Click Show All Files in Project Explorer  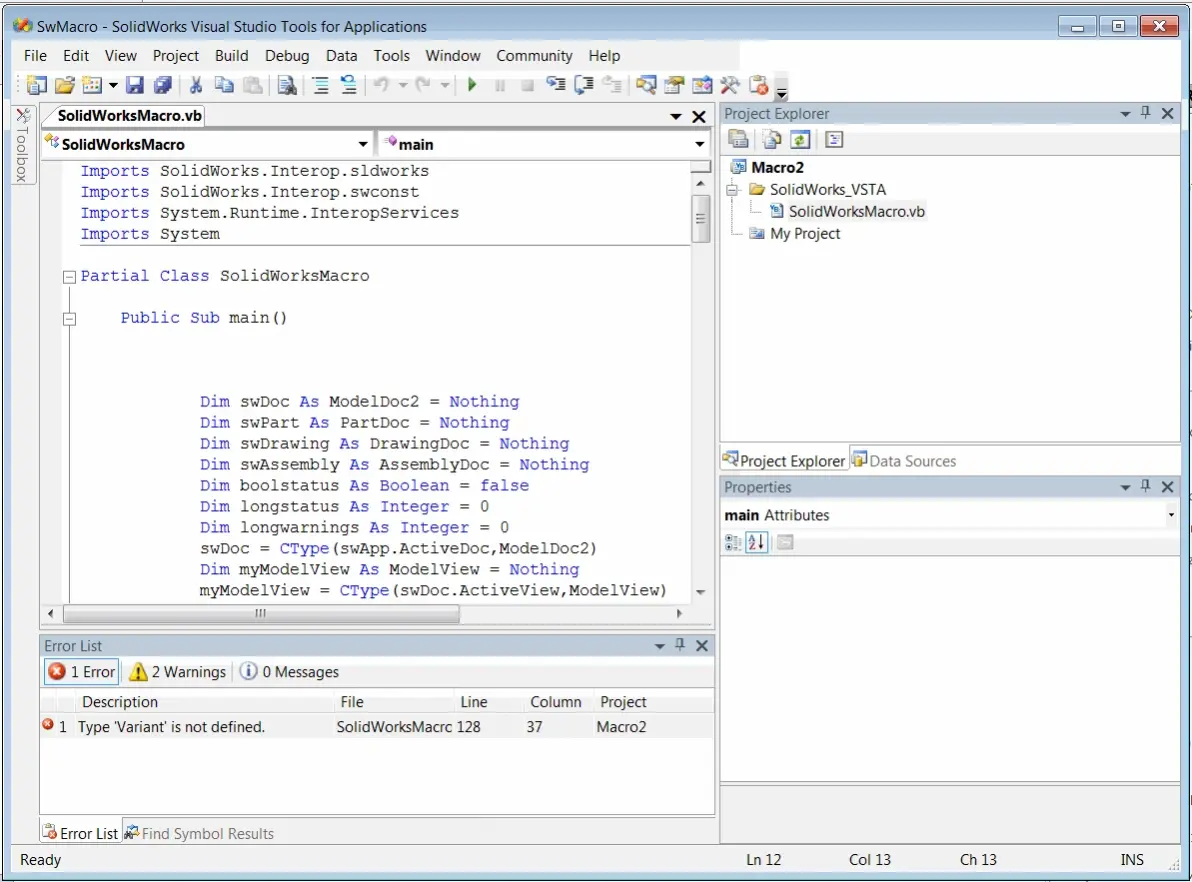772,139
